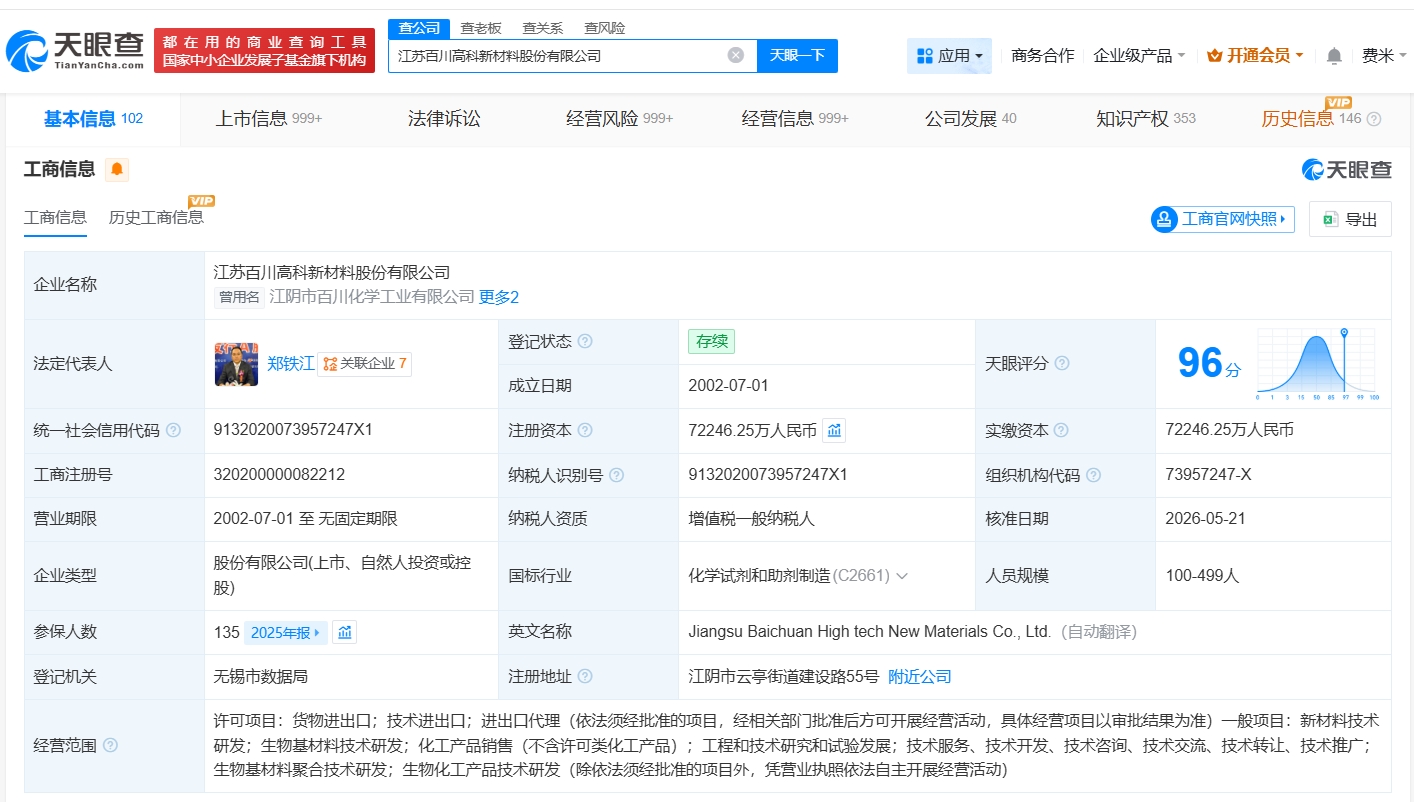Open 经营风险 tab
Image resolution: width=1414 pixels, height=802 pixels.
click(620, 119)
